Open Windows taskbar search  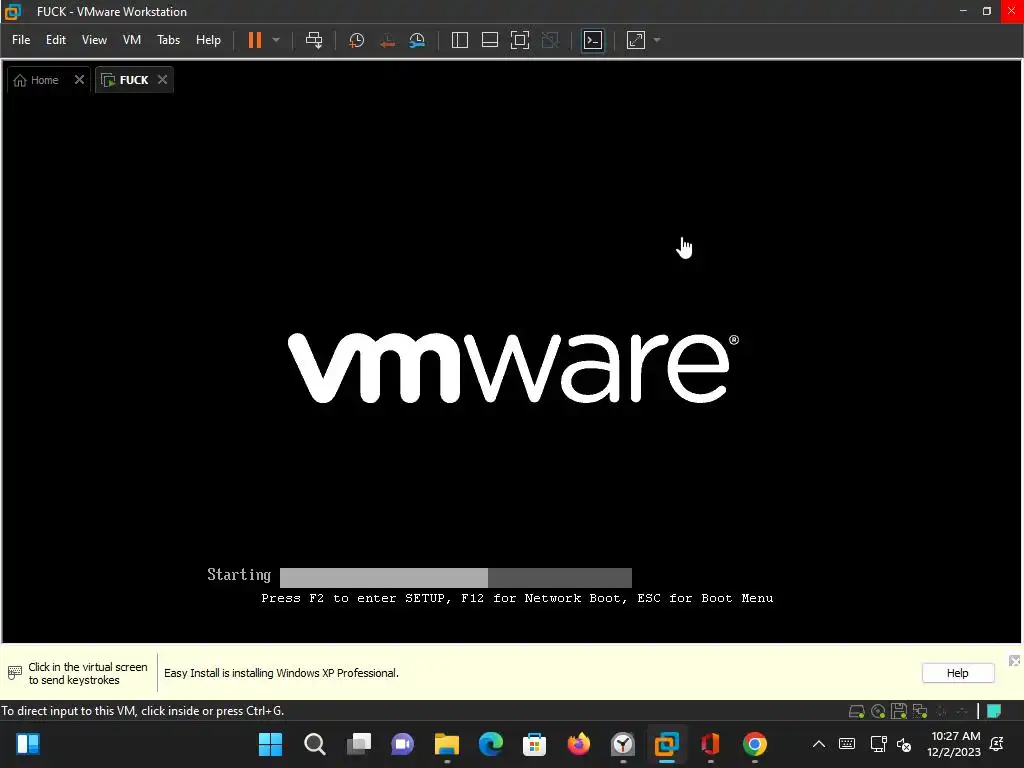point(314,744)
